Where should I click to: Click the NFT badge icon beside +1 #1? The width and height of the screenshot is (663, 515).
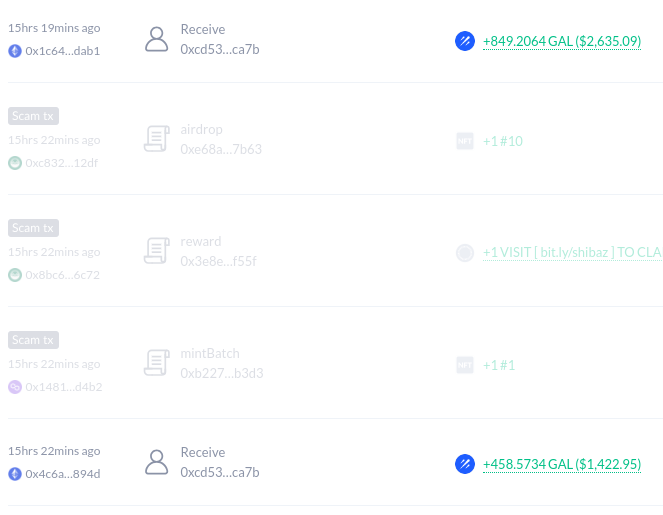coord(465,365)
